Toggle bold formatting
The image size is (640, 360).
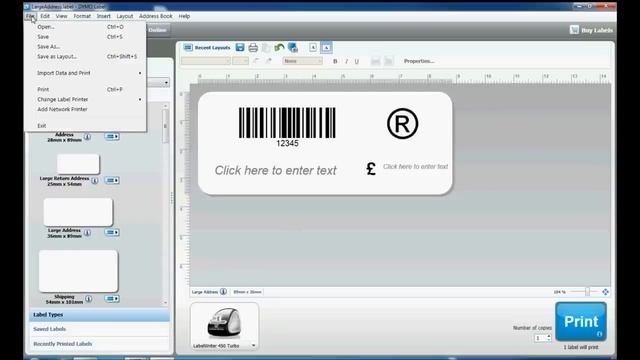pos(335,61)
